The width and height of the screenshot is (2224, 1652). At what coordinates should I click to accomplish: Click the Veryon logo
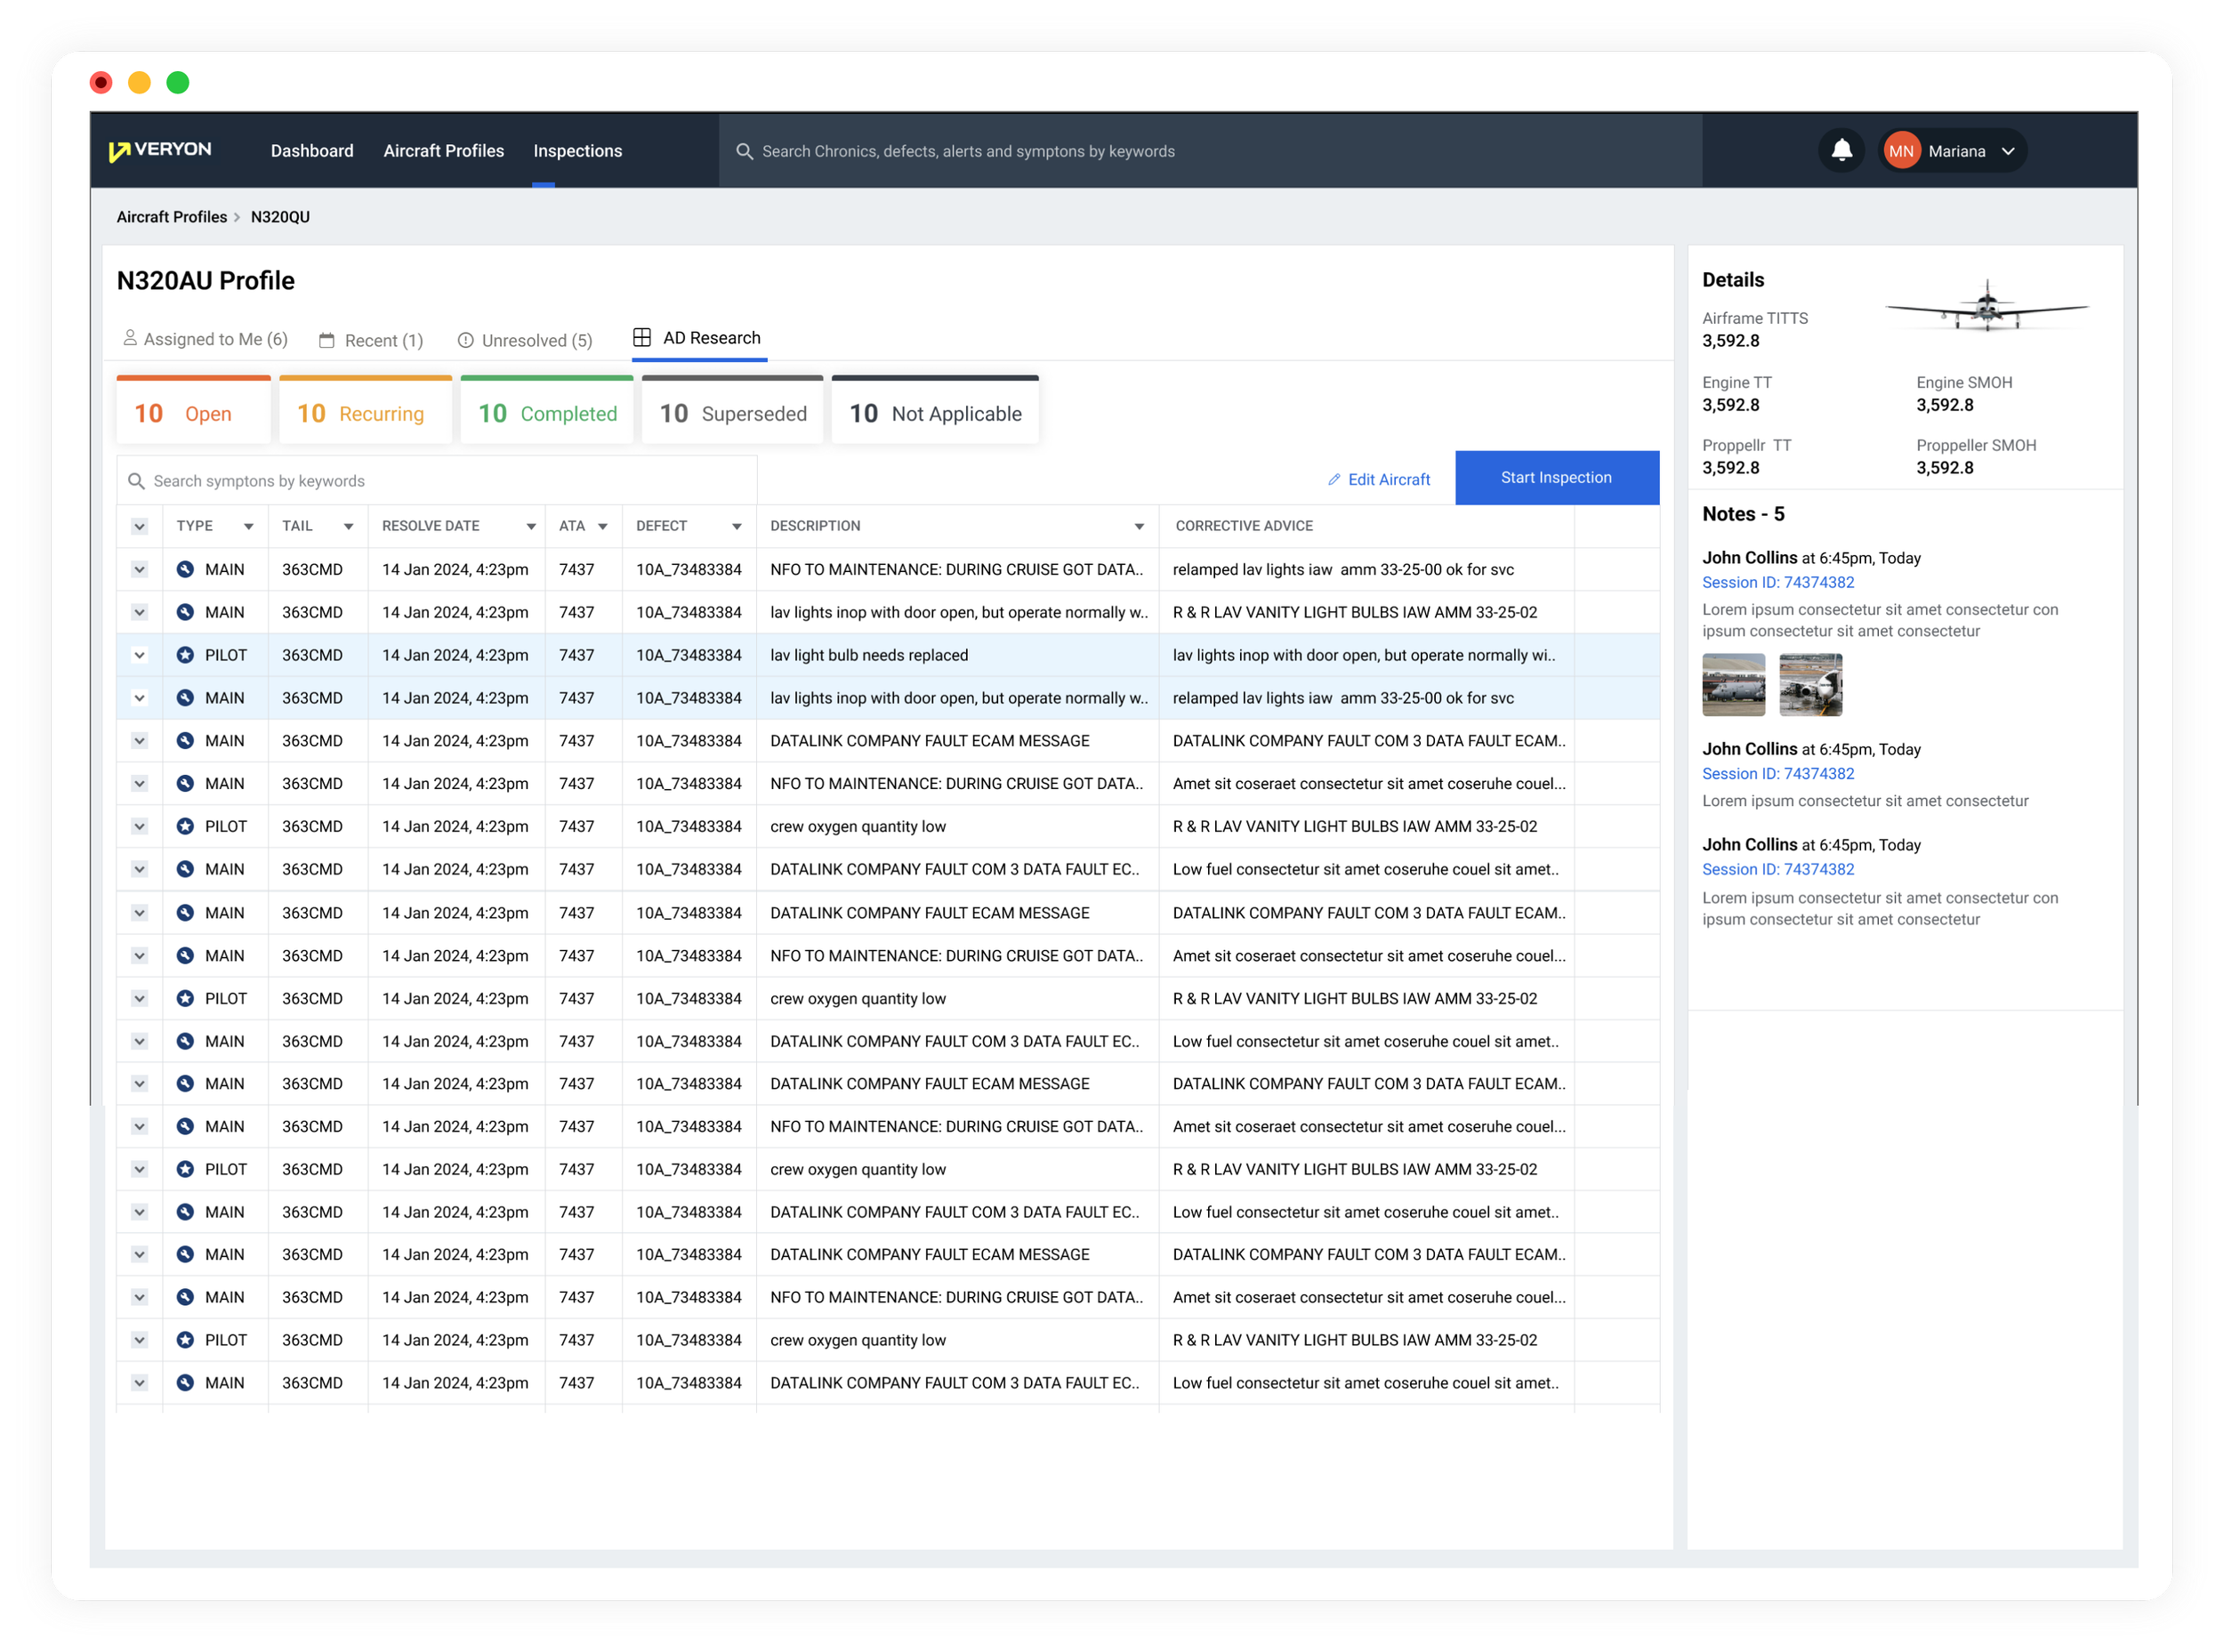pos(160,150)
